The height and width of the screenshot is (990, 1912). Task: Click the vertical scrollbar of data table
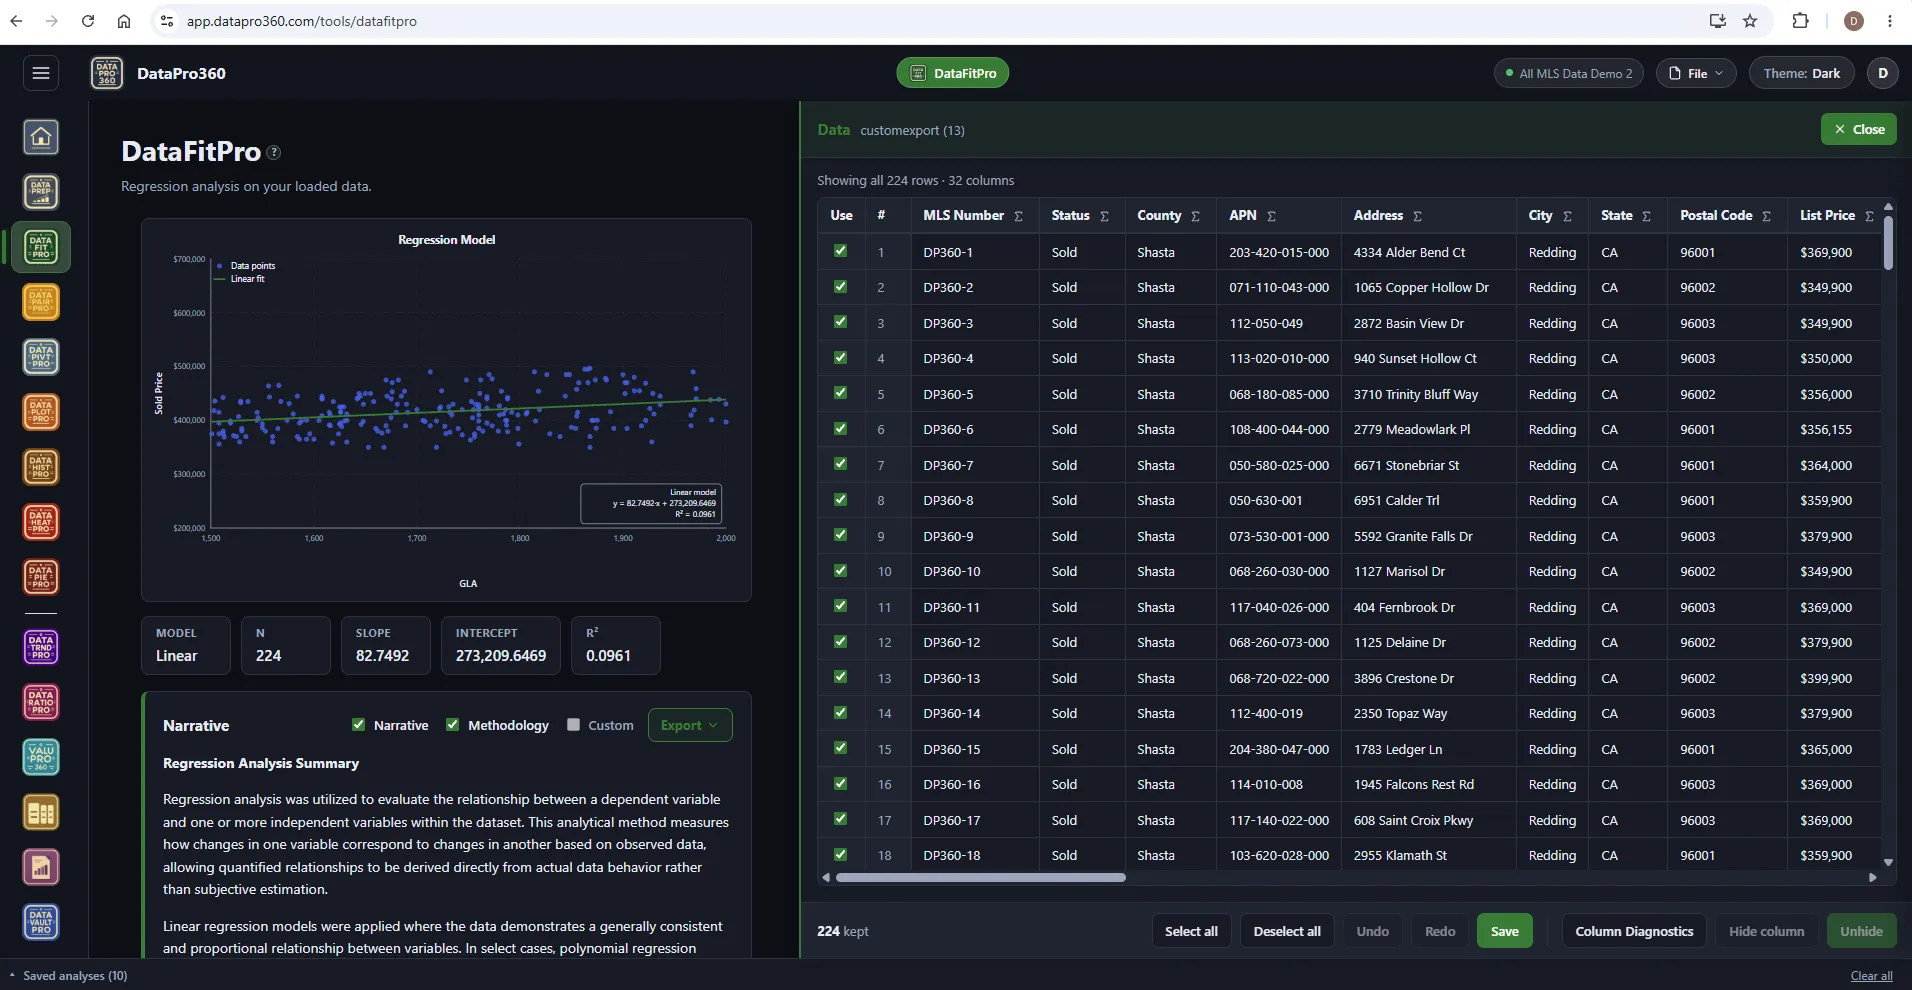coord(1888,241)
